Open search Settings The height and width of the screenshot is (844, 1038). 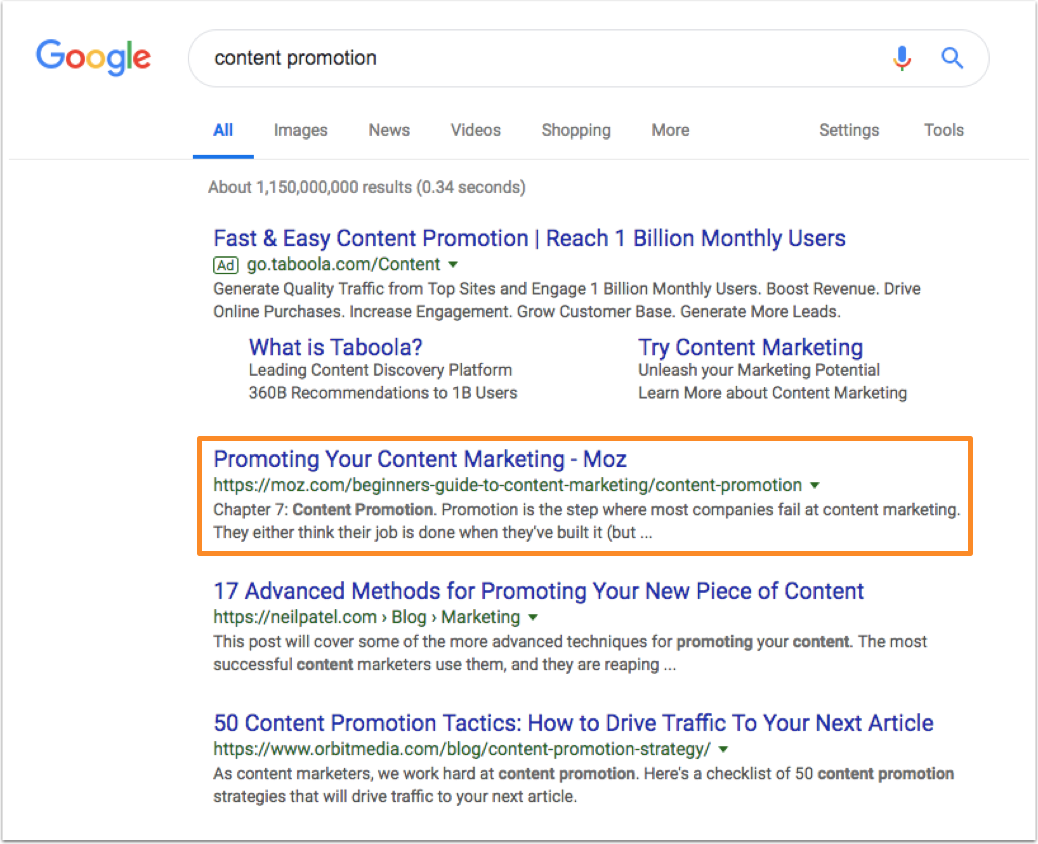click(849, 130)
